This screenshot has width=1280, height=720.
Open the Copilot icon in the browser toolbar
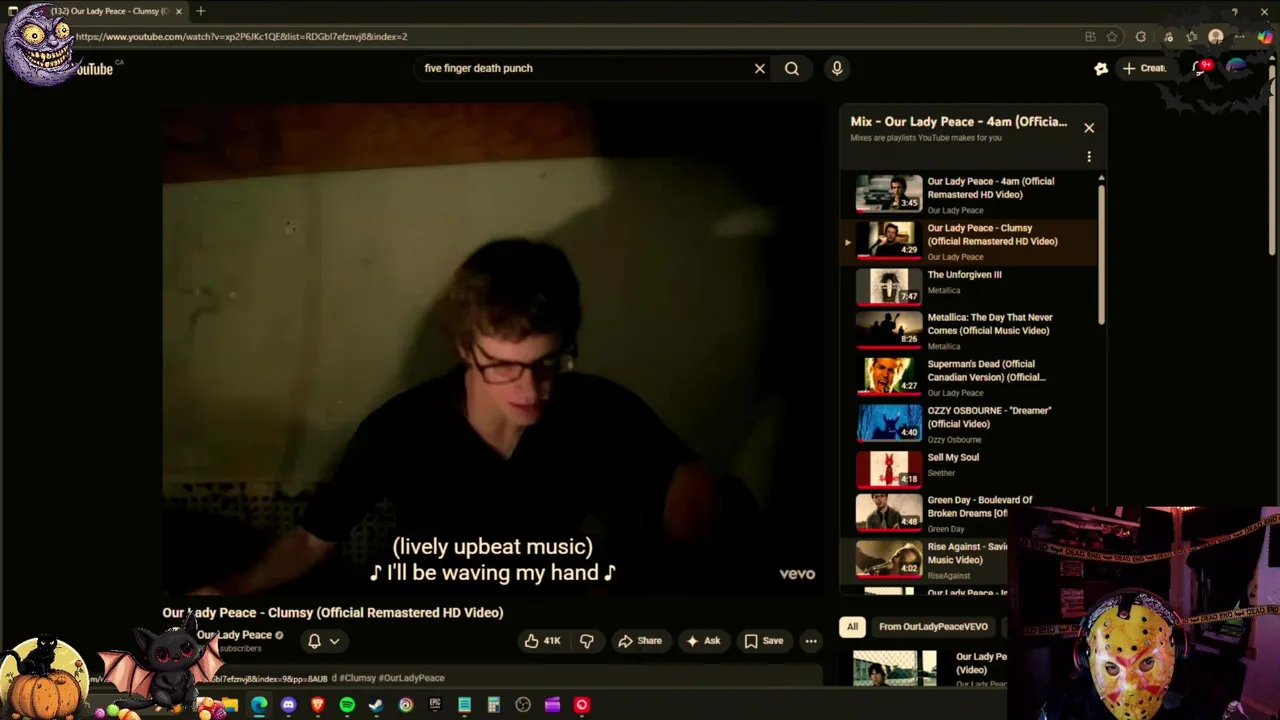coord(1265,37)
